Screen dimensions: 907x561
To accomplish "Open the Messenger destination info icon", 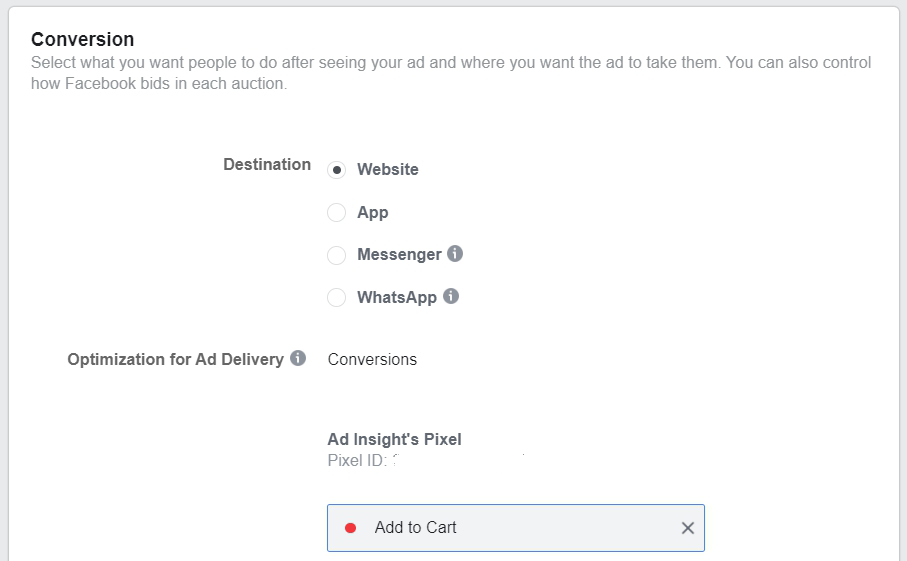I will (x=455, y=253).
